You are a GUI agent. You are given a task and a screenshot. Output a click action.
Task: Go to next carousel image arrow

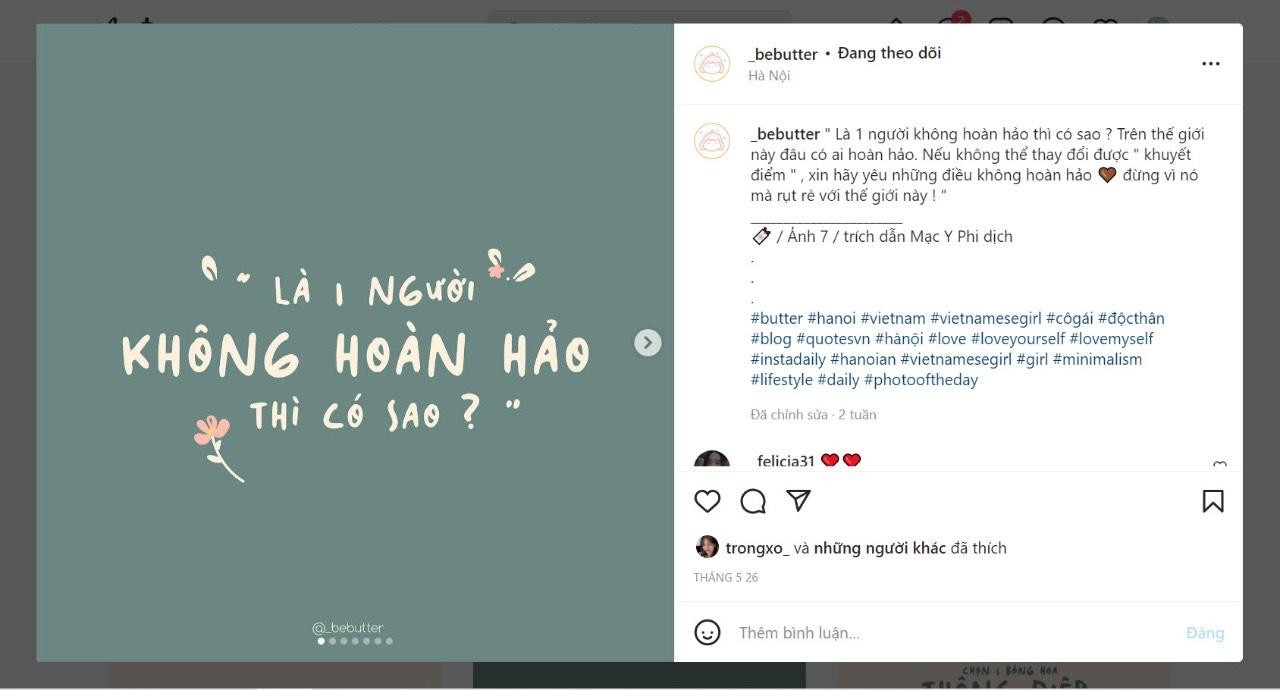pyautogui.click(x=647, y=343)
